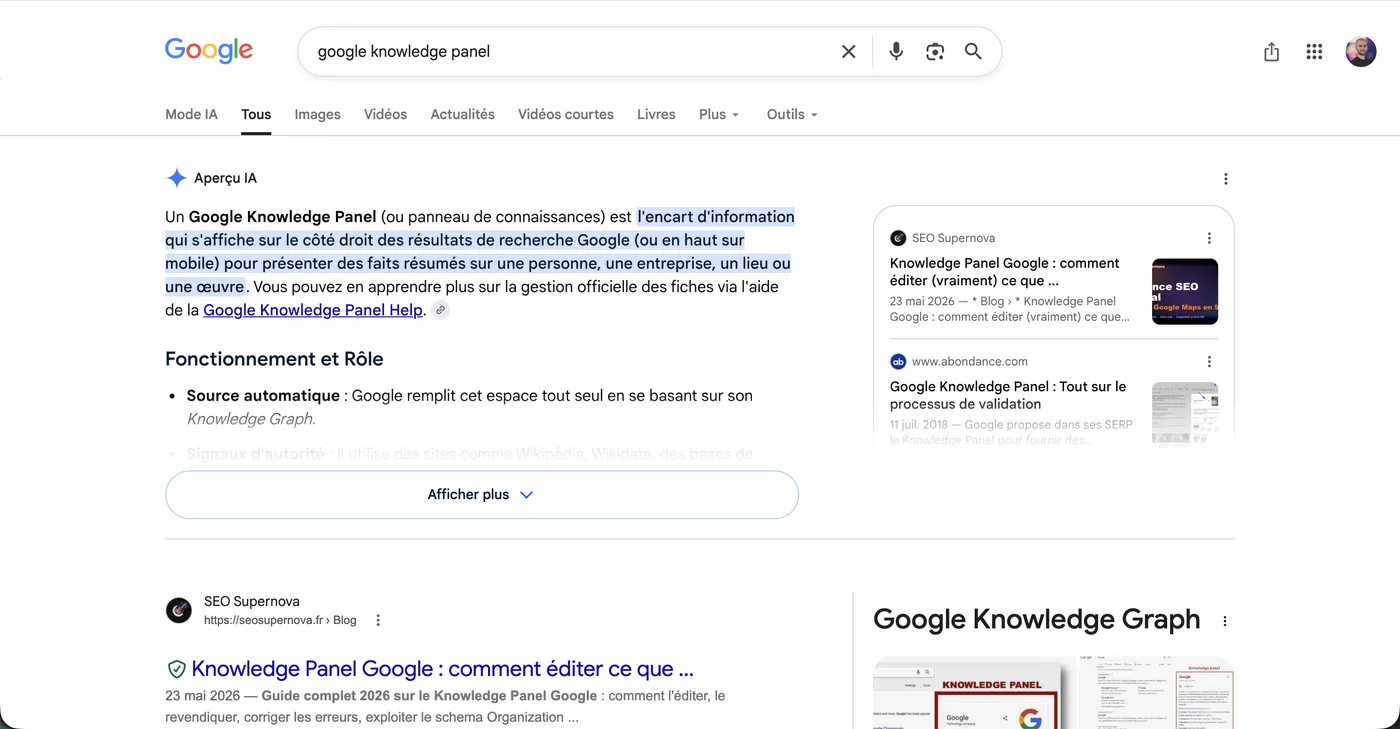
Task: Open the account profile avatar
Action: coord(1361,51)
